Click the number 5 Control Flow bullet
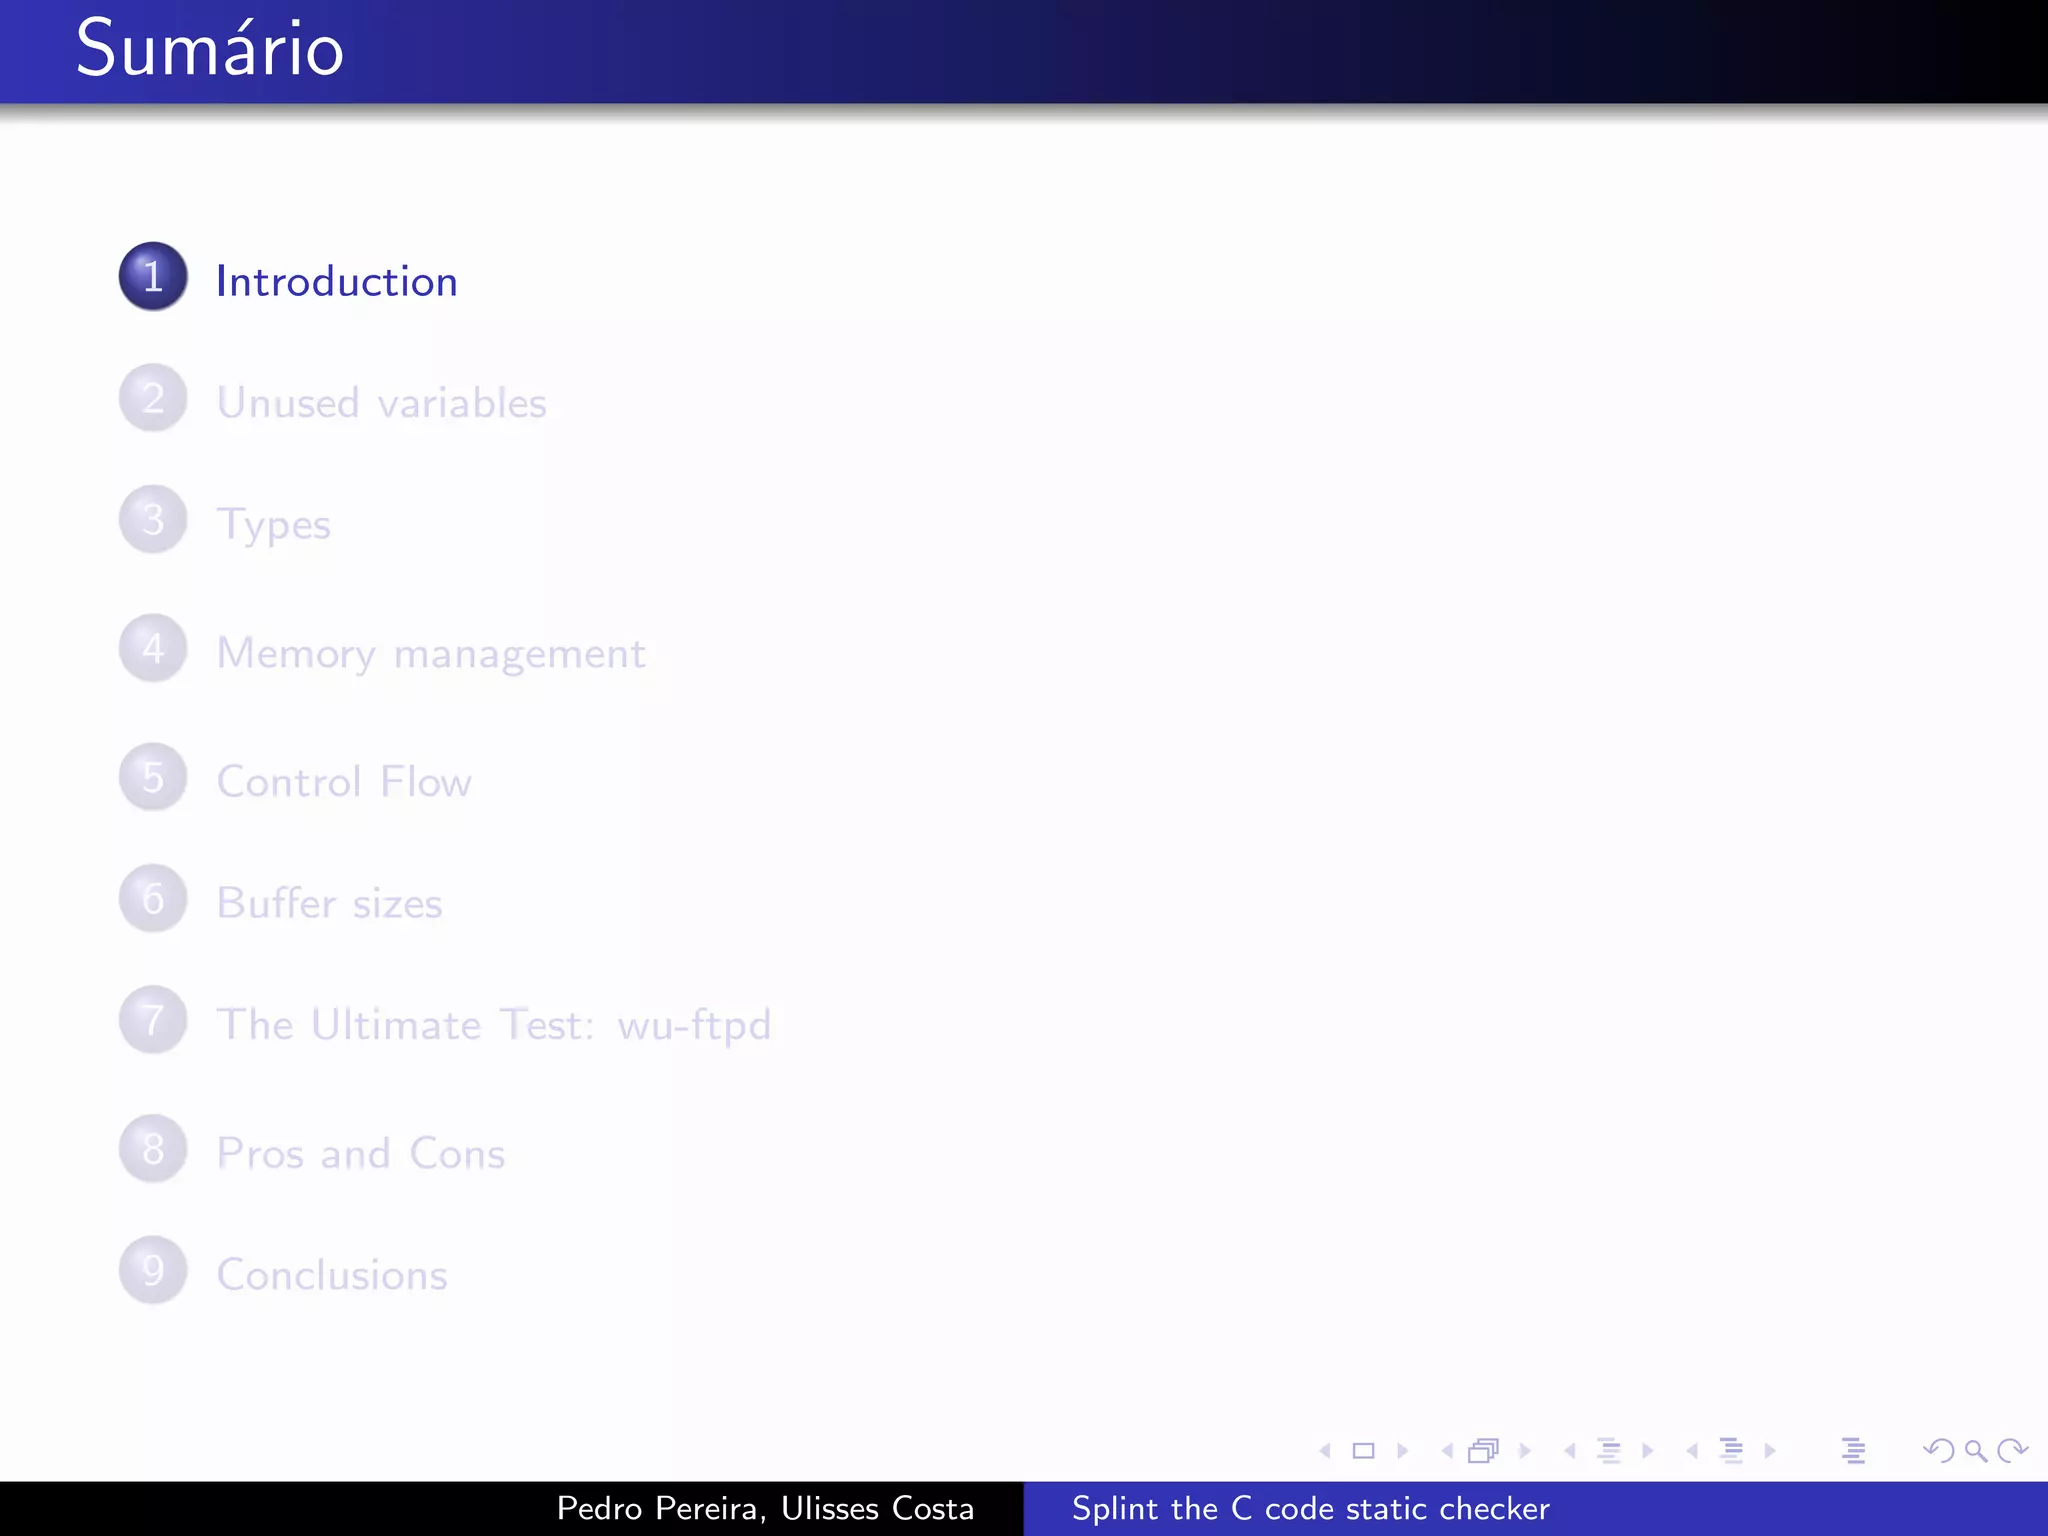Screen dimensions: 2048x1536 pyautogui.click(x=153, y=777)
